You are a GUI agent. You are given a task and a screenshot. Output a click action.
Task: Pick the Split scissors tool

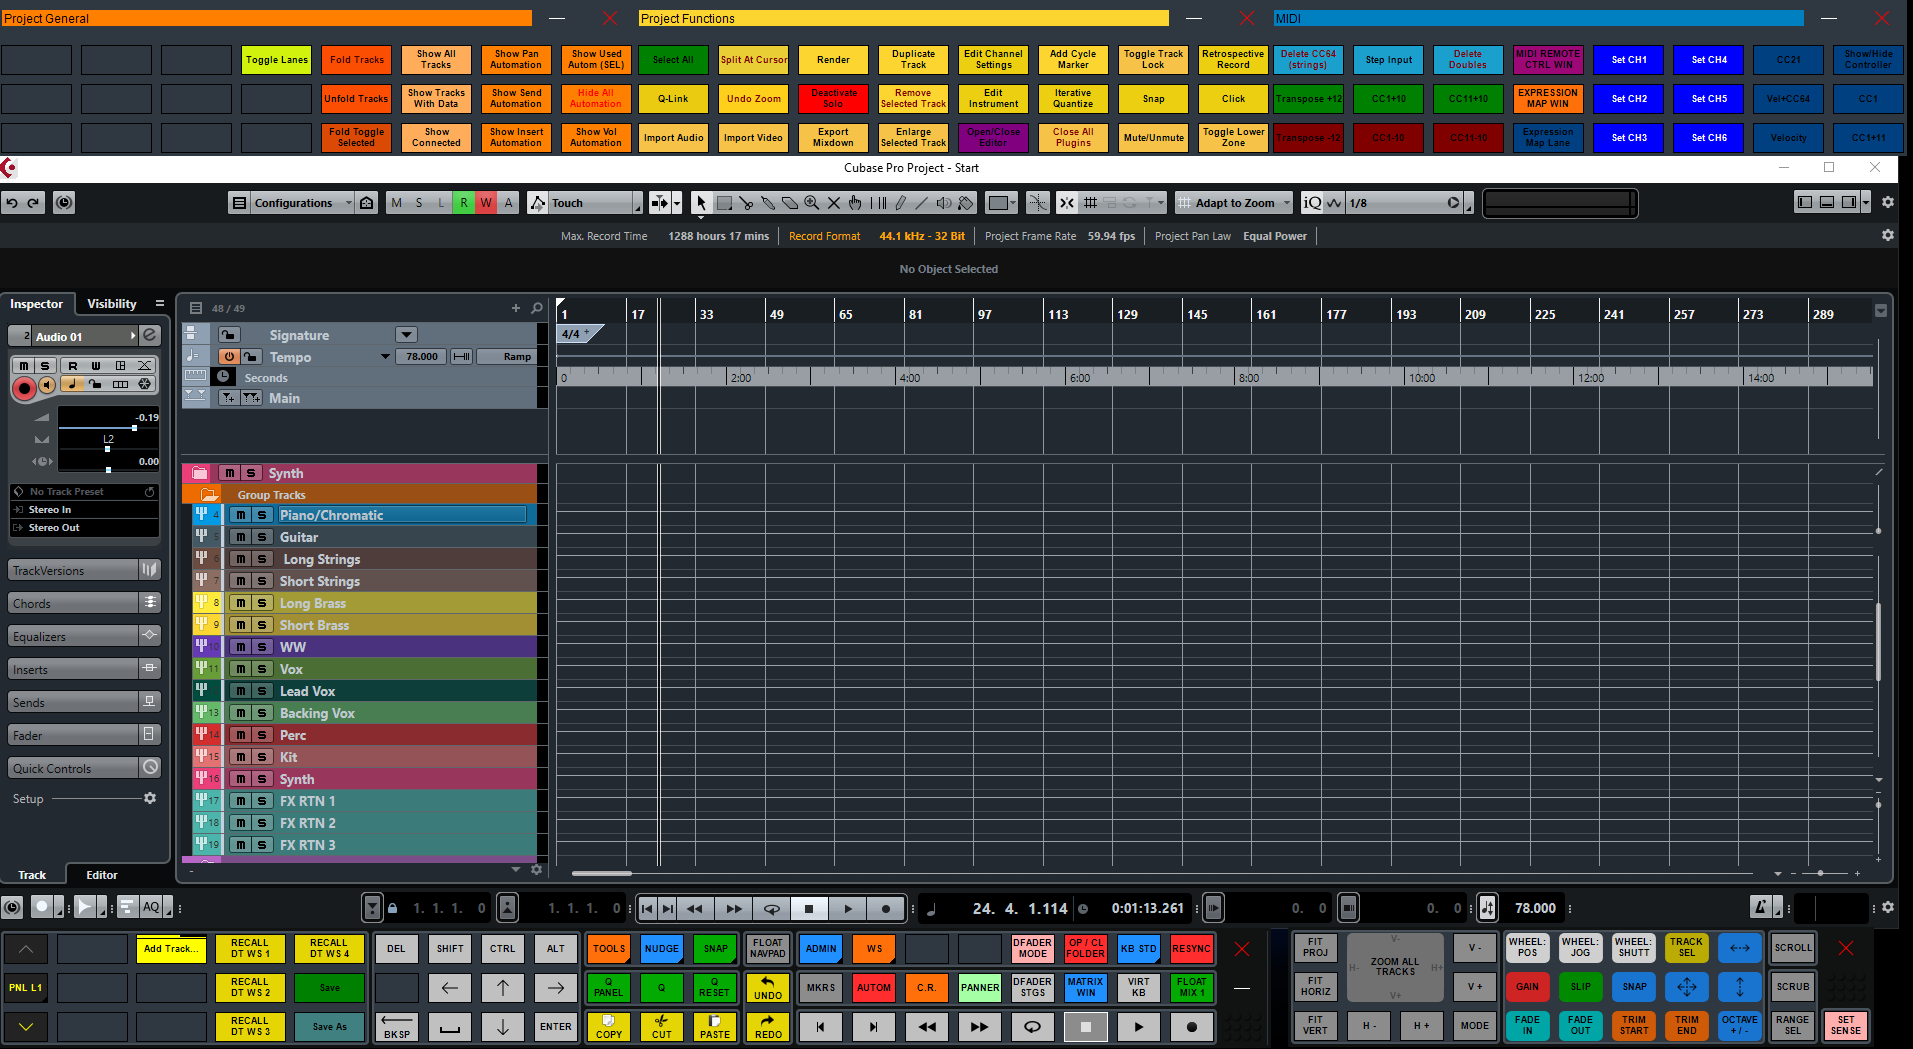746,203
